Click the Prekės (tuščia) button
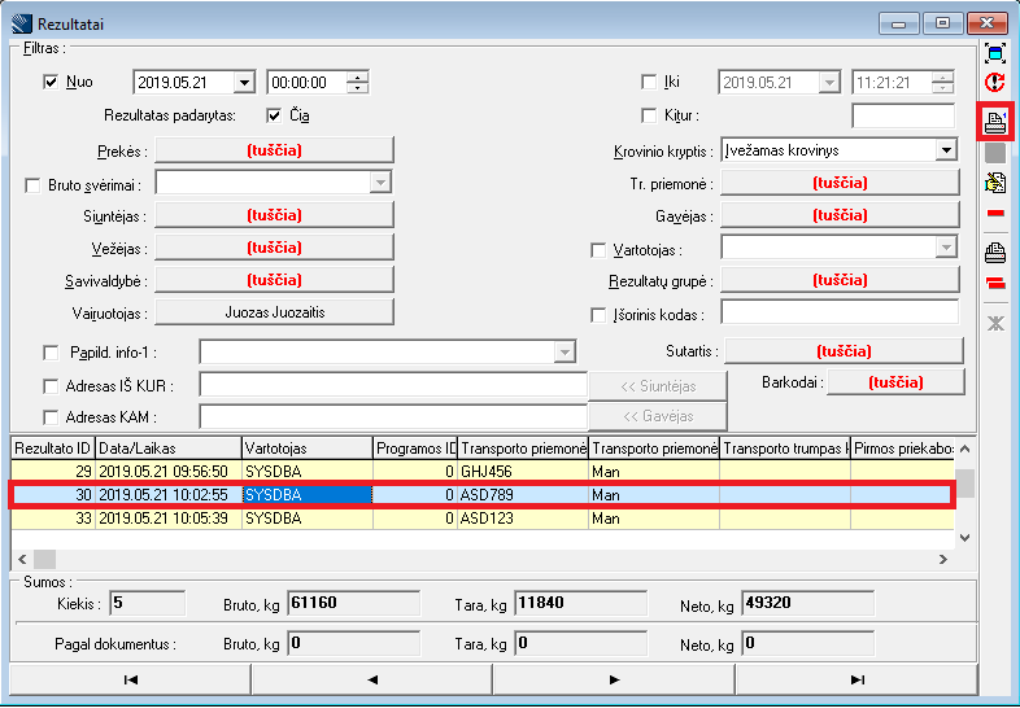Viewport: 1020px width, 708px height. [x=274, y=151]
